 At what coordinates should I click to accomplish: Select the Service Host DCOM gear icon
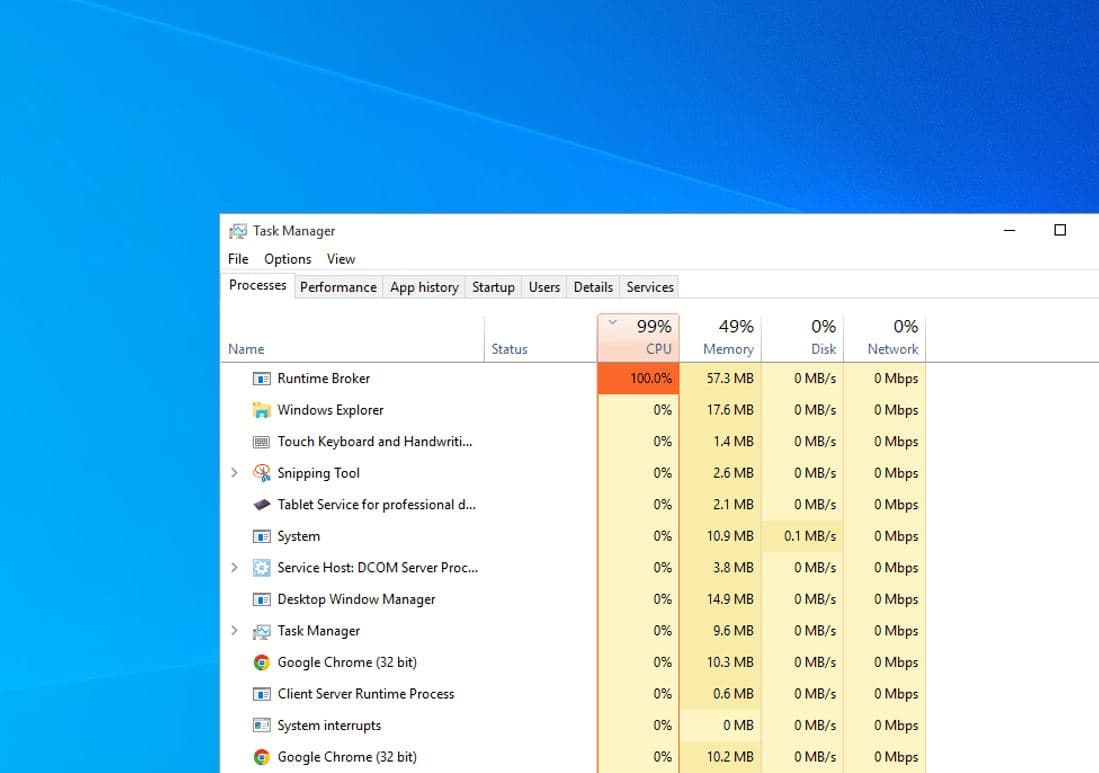click(x=261, y=568)
